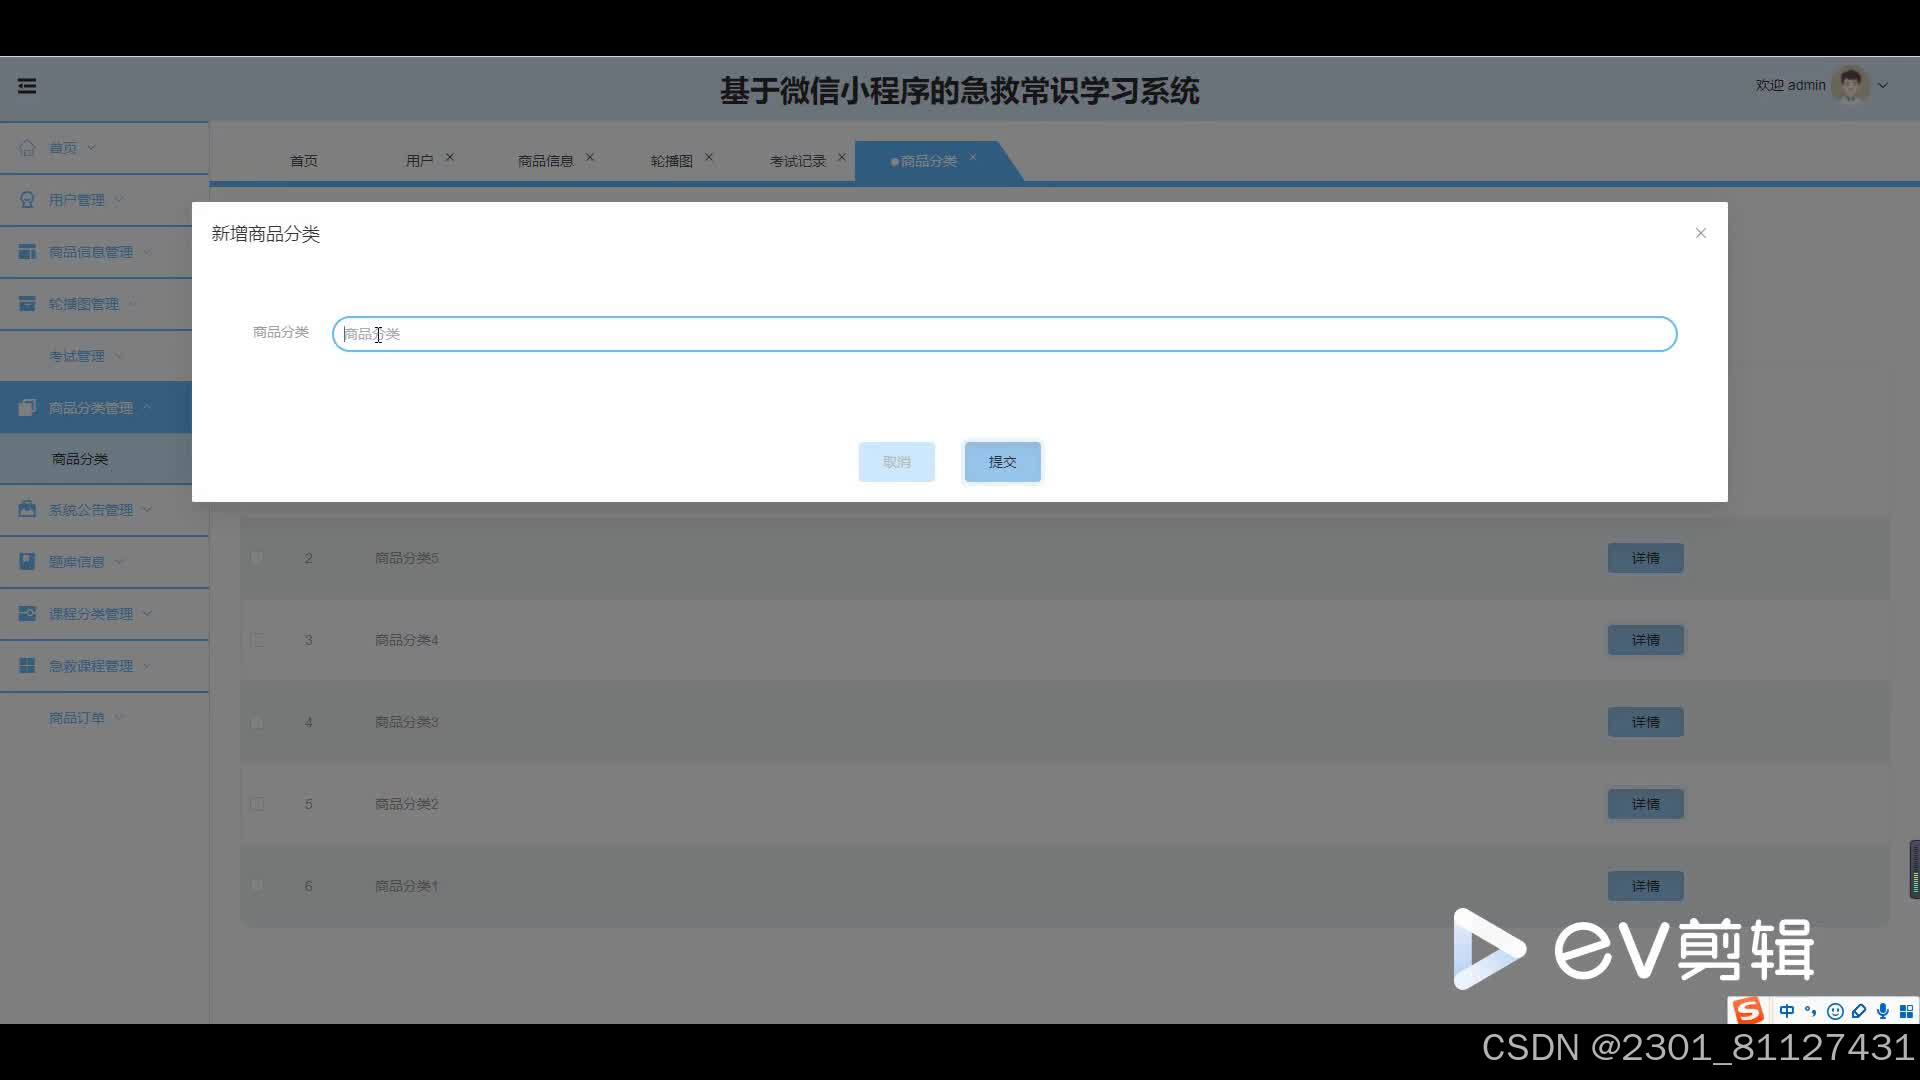Click the 提交 submit button
Image resolution: width=1920 pixels, height=1080 pixels.
click(x=1002, y=462)
